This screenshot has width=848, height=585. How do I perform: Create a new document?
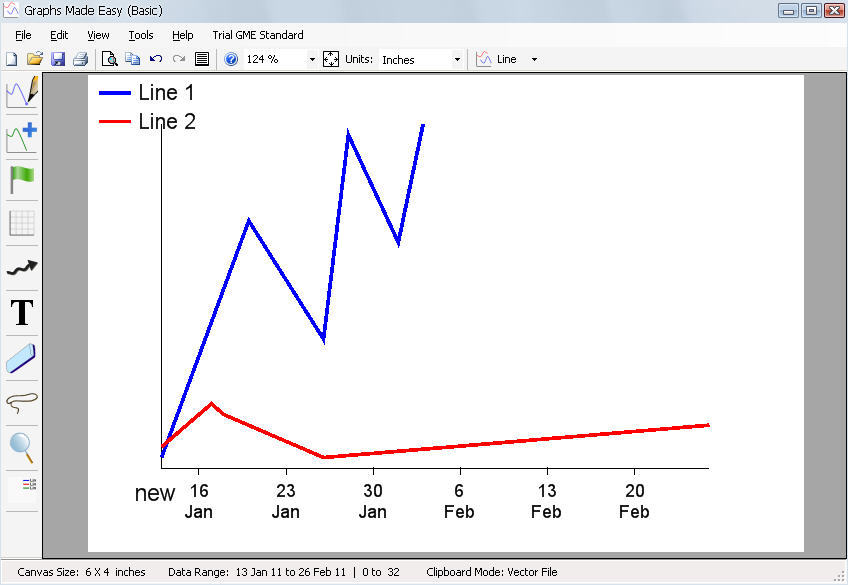[x=11, y=59]
